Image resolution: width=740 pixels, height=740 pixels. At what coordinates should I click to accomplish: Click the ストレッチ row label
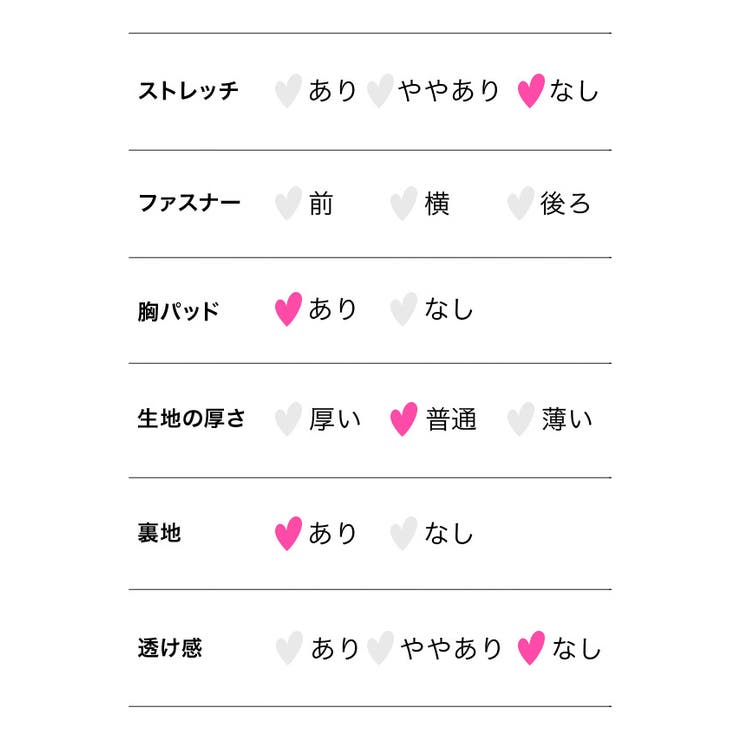(x=188, y=91)
